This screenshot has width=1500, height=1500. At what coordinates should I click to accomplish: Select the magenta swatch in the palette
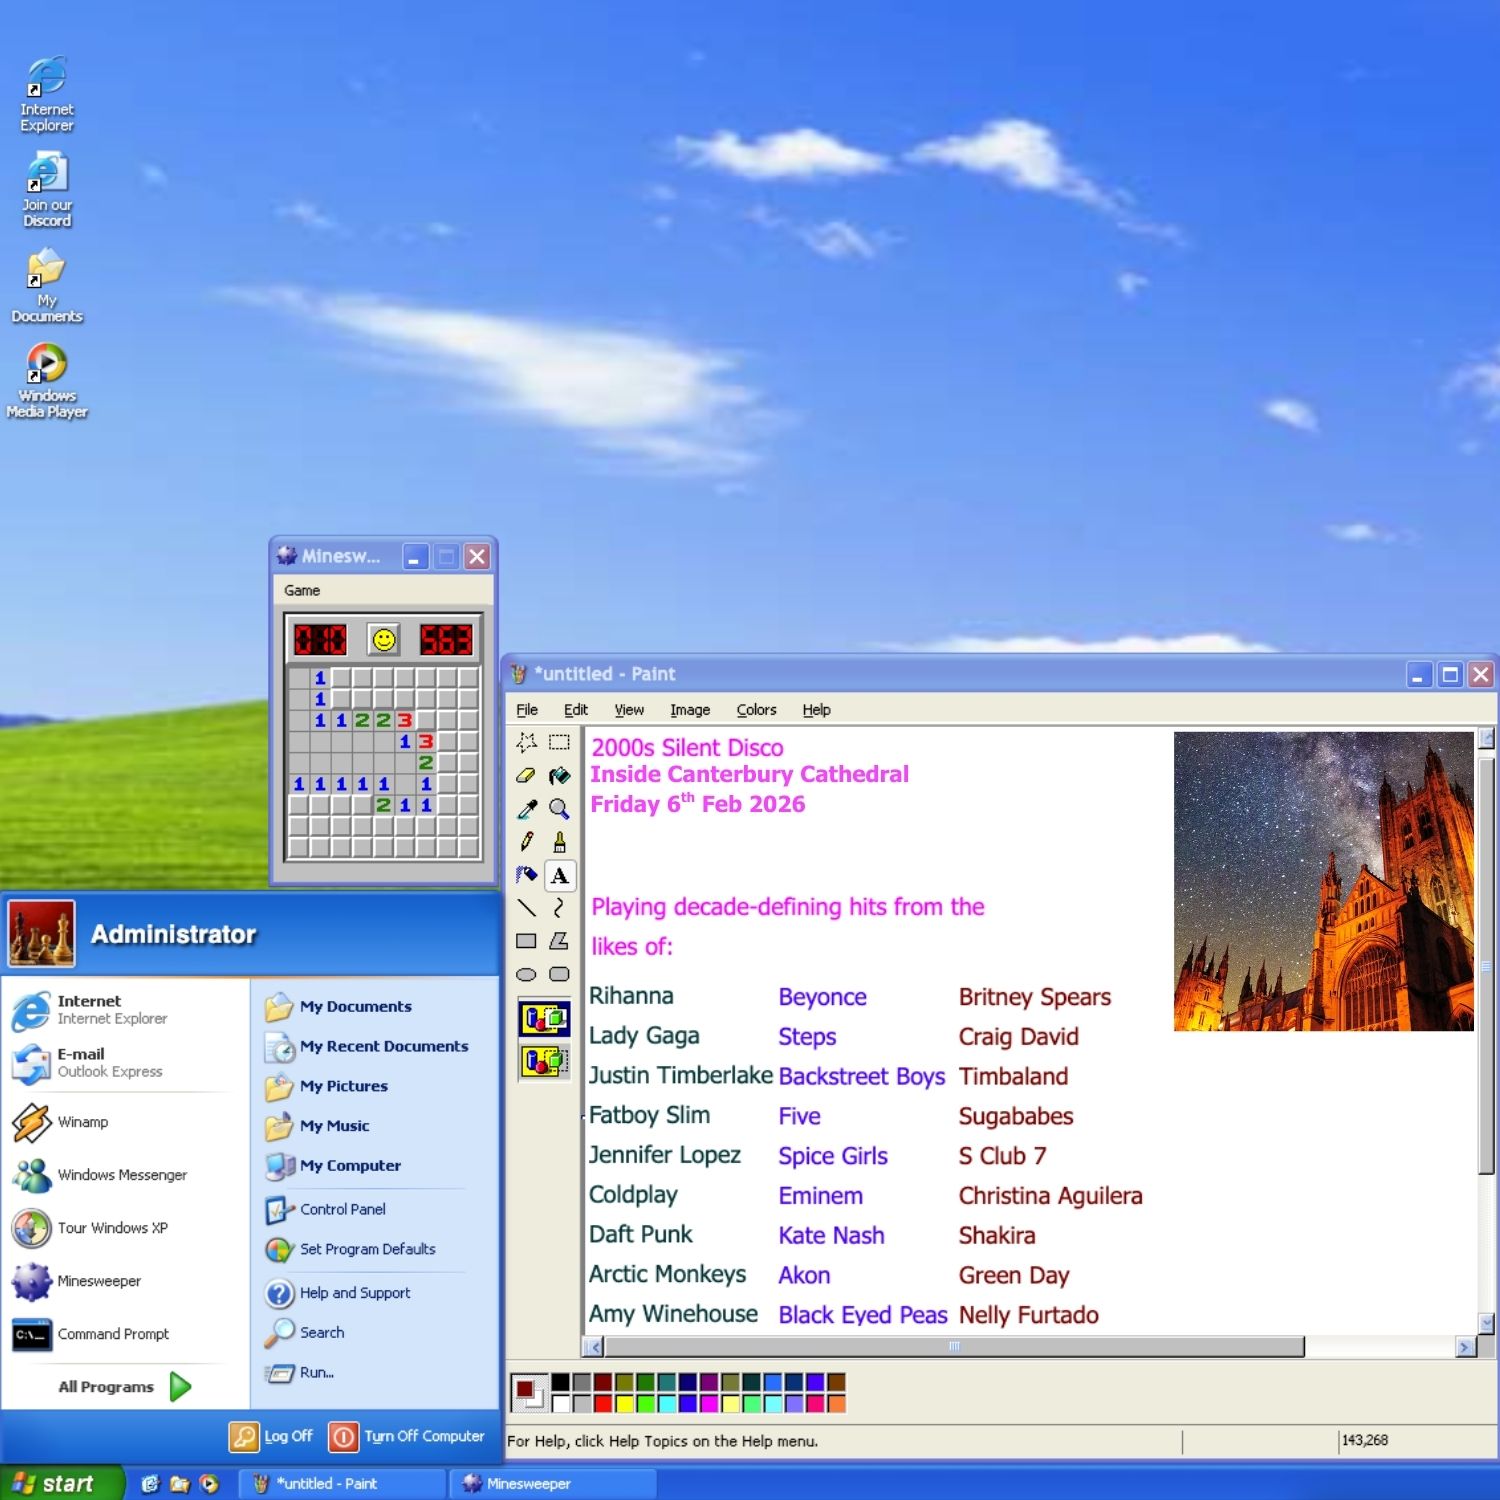[709, 1404]
